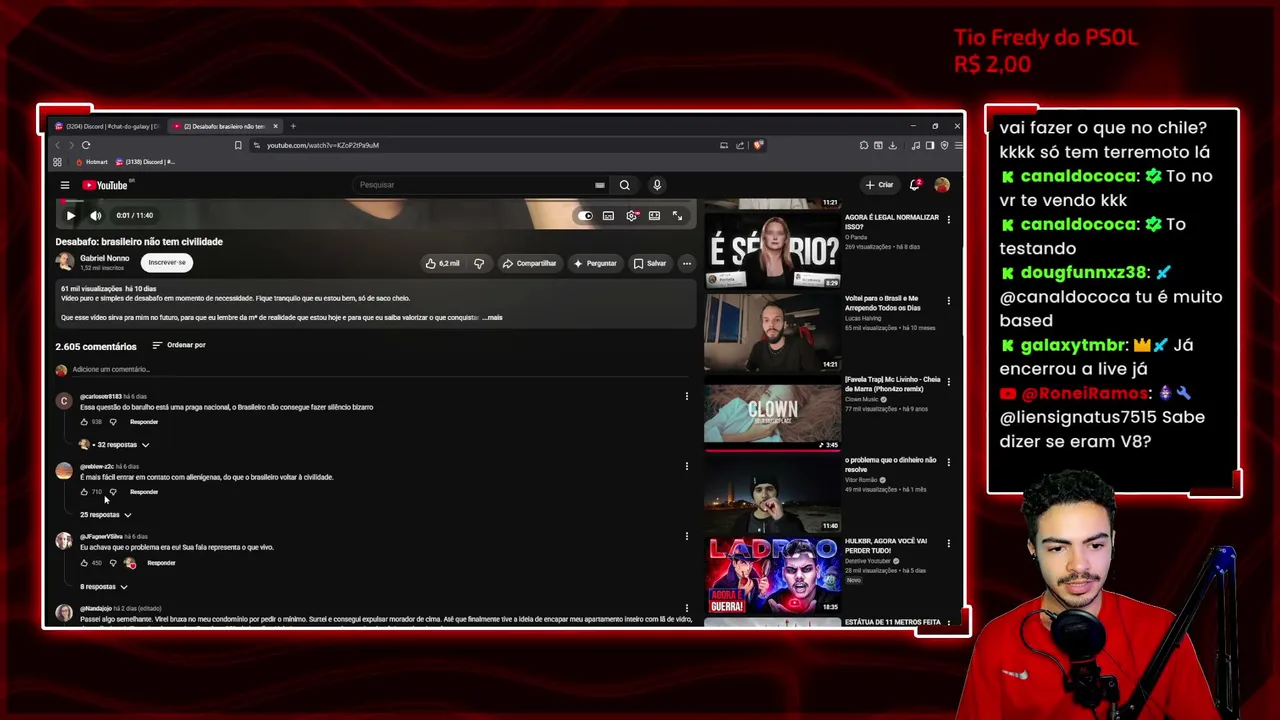This screenshot has height=720, width=1280.
Task: Subscribe using the Inscrever-se button
Action: click(166, 262)
